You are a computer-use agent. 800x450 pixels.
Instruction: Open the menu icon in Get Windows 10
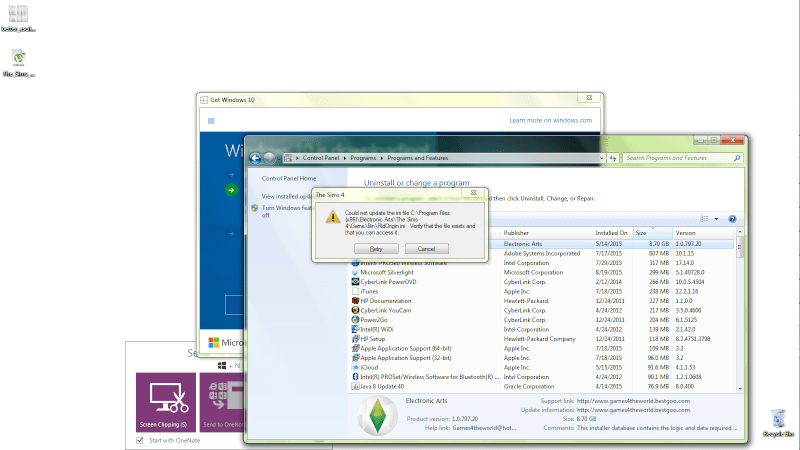coord(211,121)
